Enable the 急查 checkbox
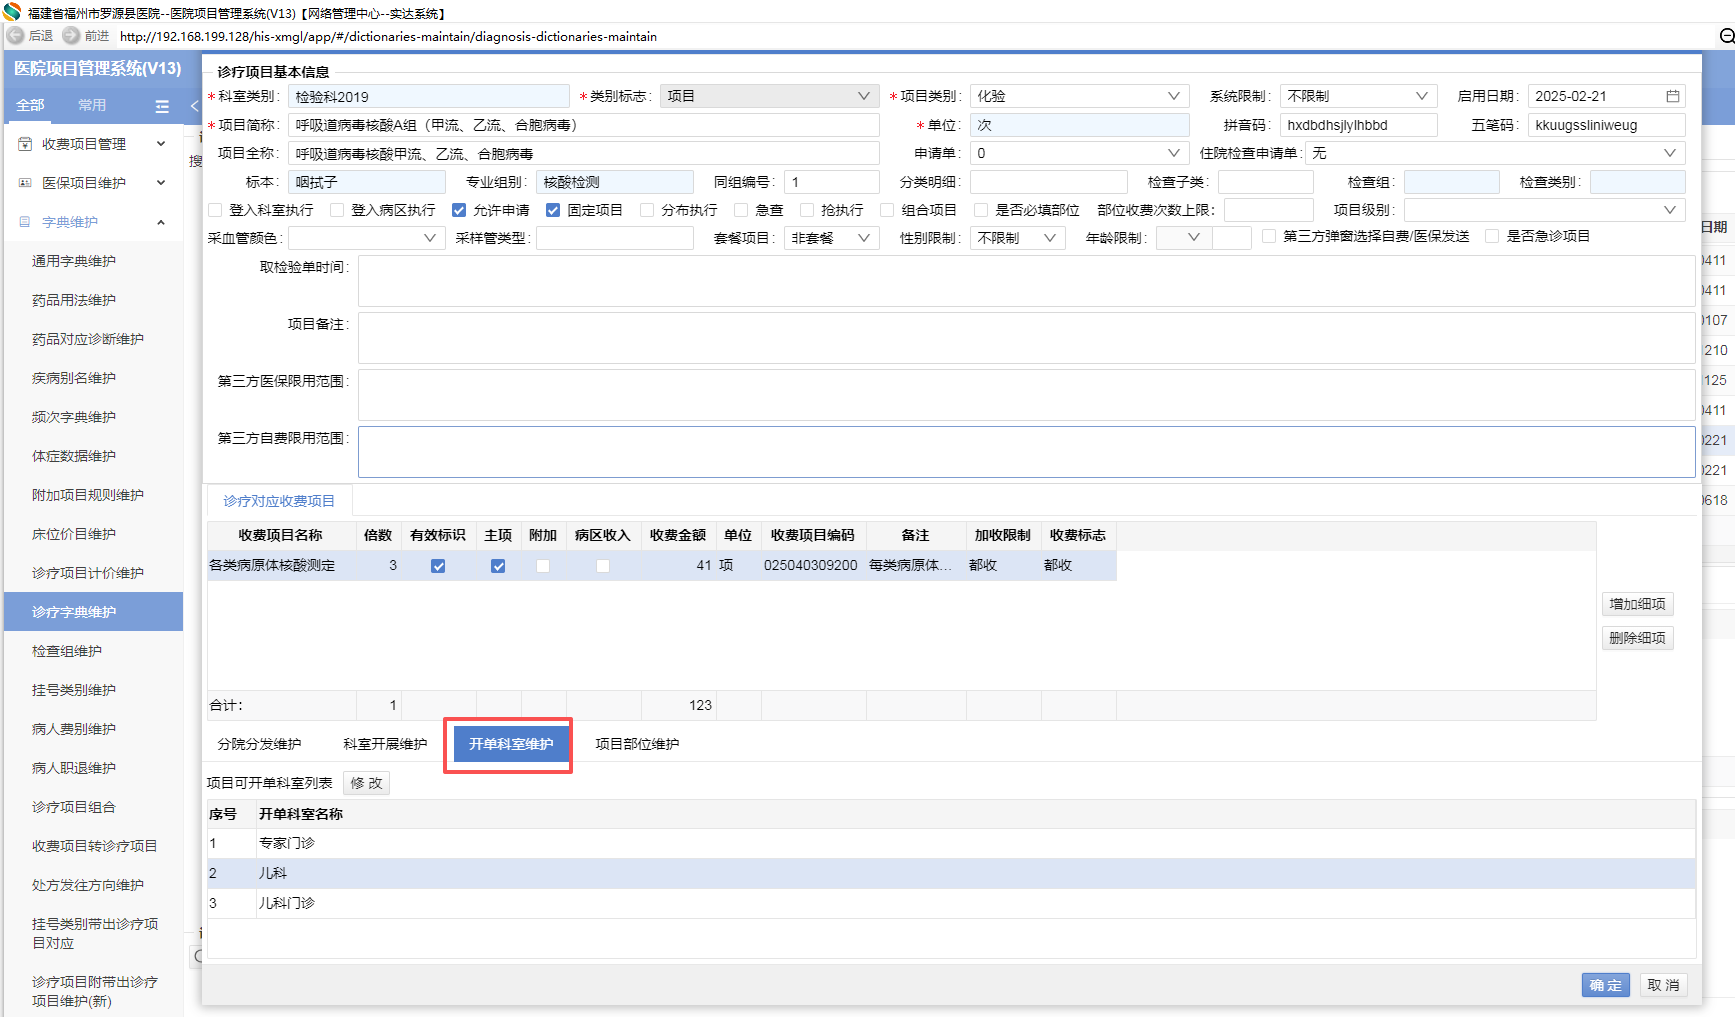 [741, 210]
